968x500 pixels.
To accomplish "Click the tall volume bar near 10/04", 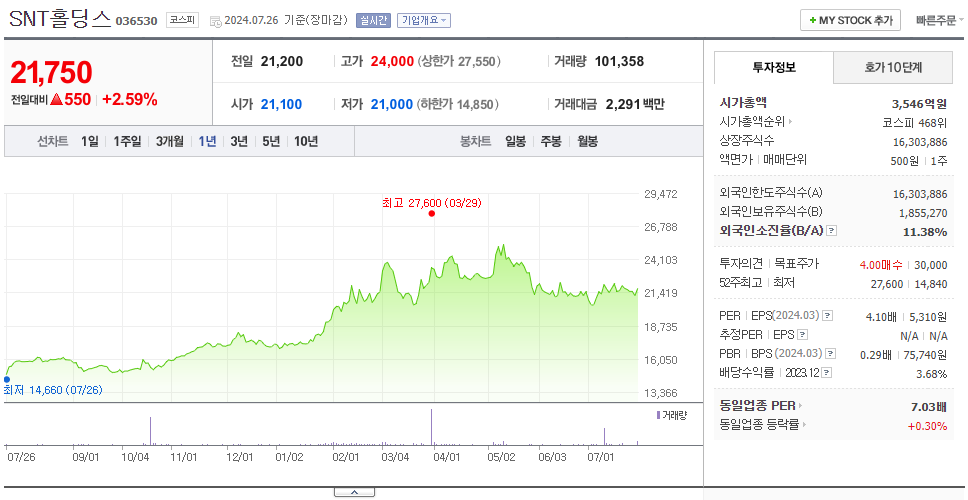I will point(151,431).
